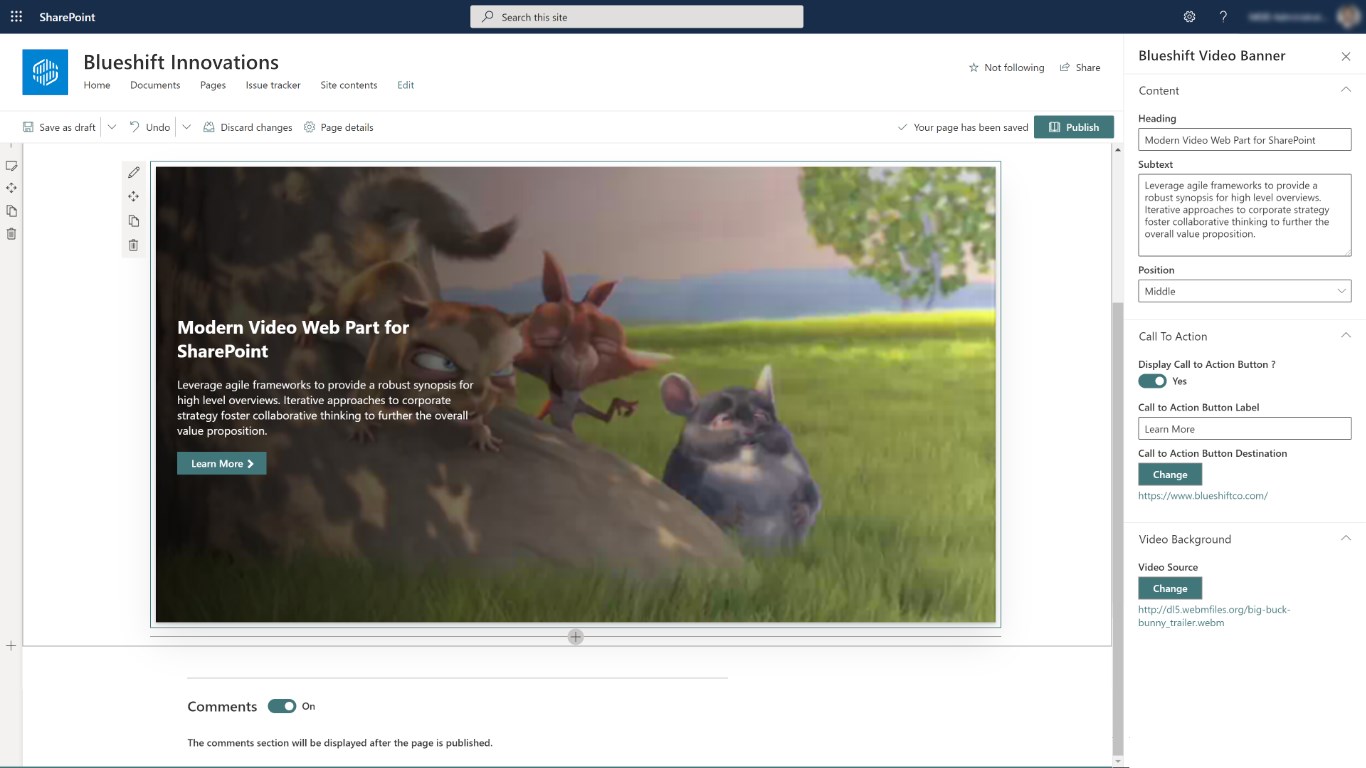Open Site contents in navigation
This screenshot has height=768, width=1366.
coord(349,85)
